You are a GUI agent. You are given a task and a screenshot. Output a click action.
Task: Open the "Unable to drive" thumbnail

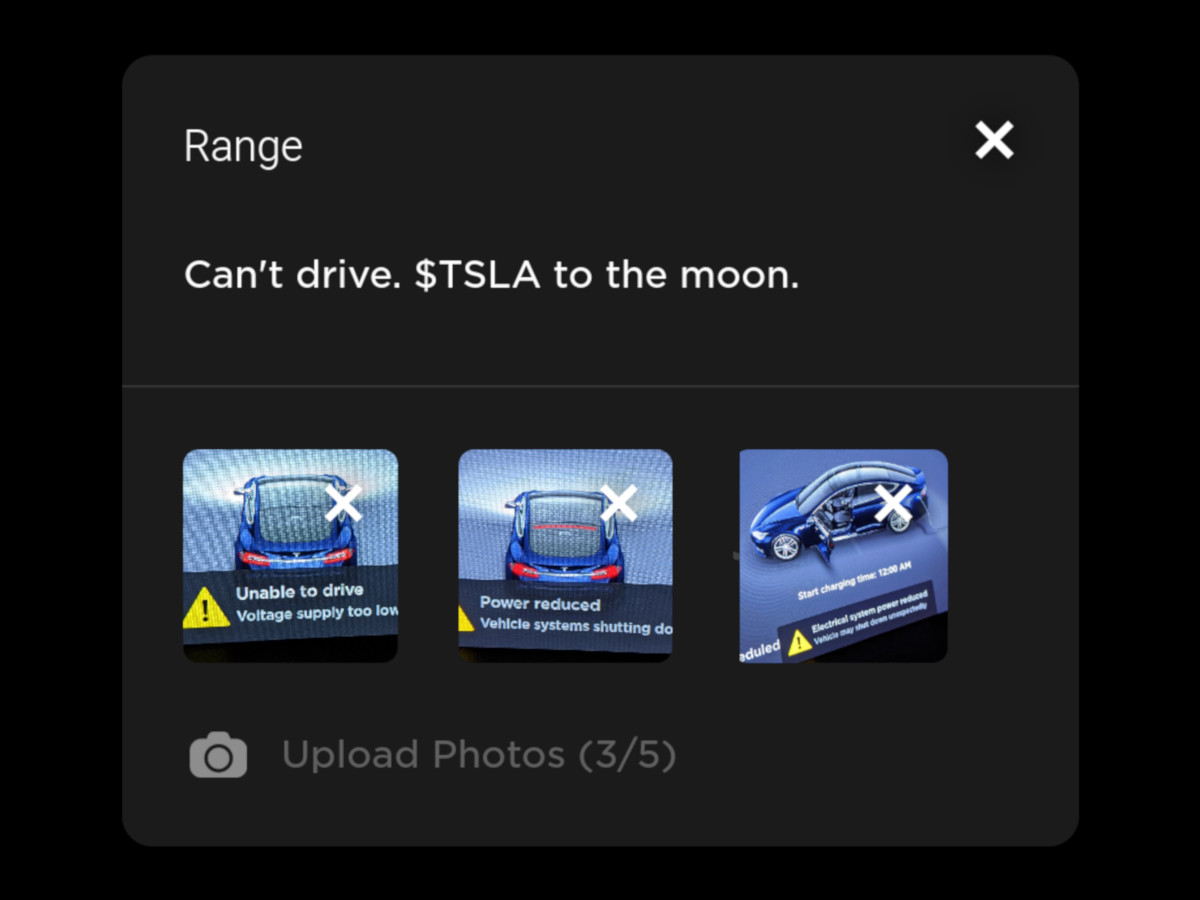pyautogui.click(x=290, y=556)
